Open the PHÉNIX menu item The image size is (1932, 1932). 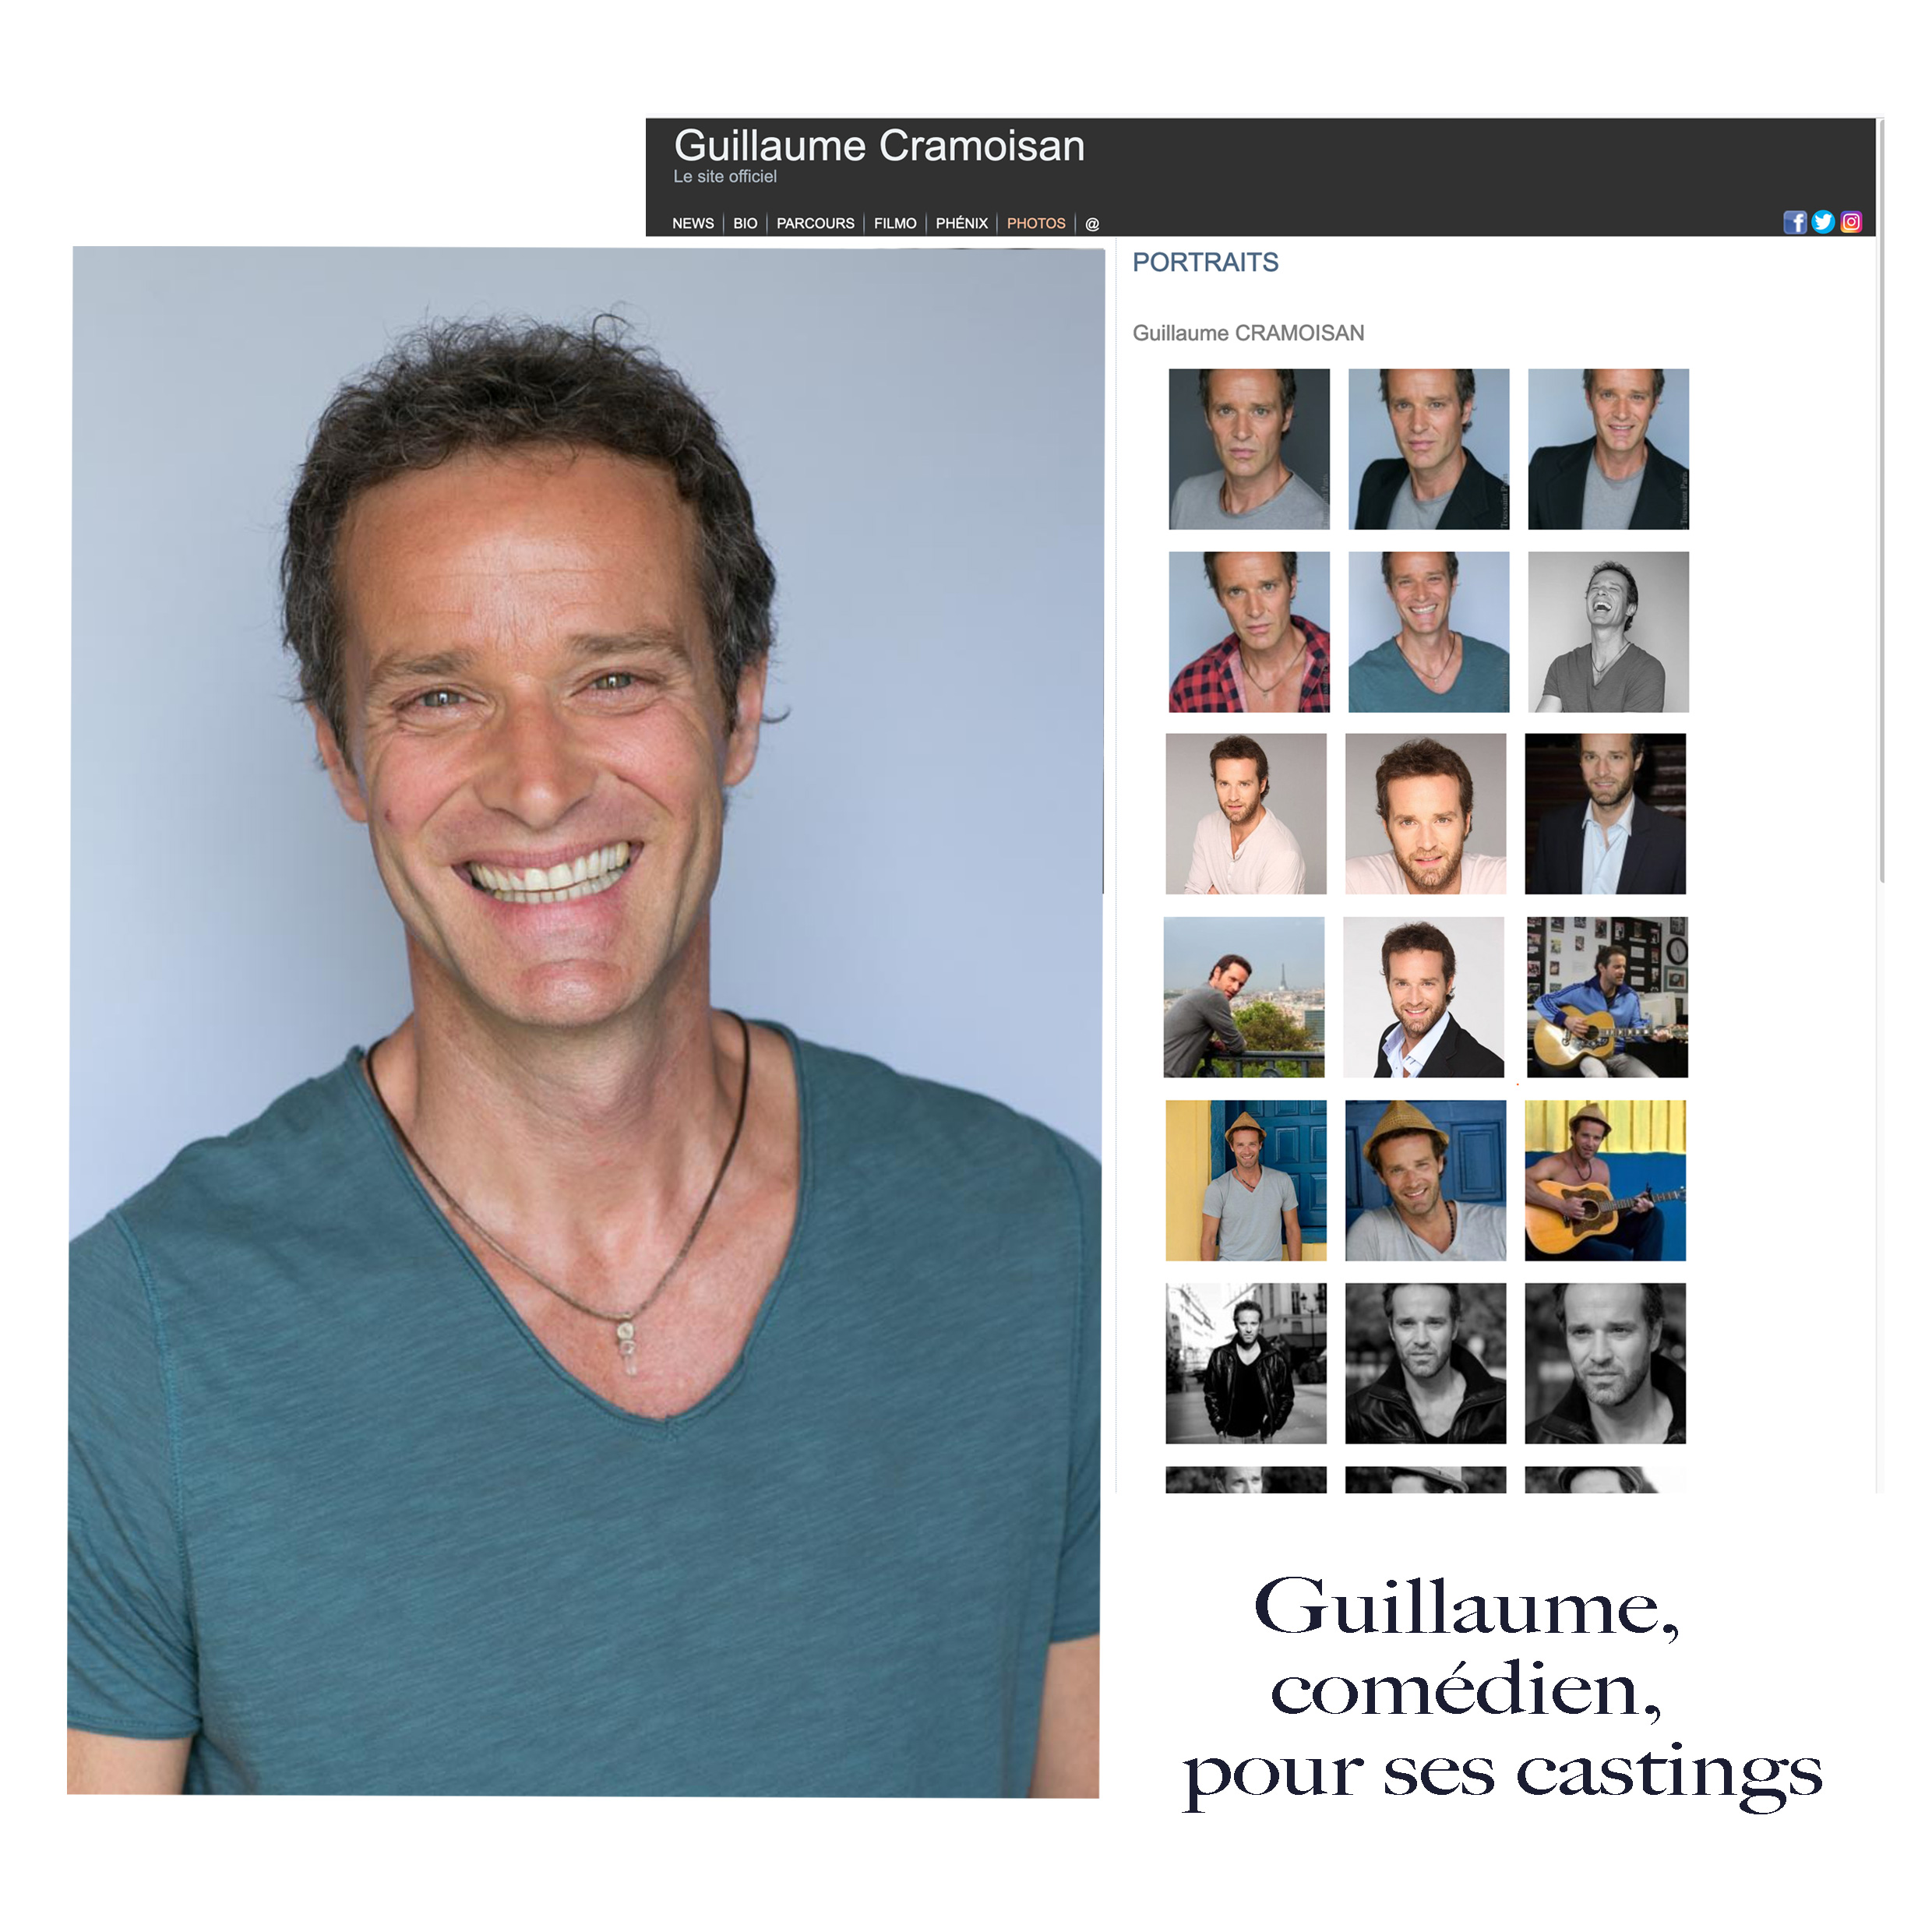(961, 223)
